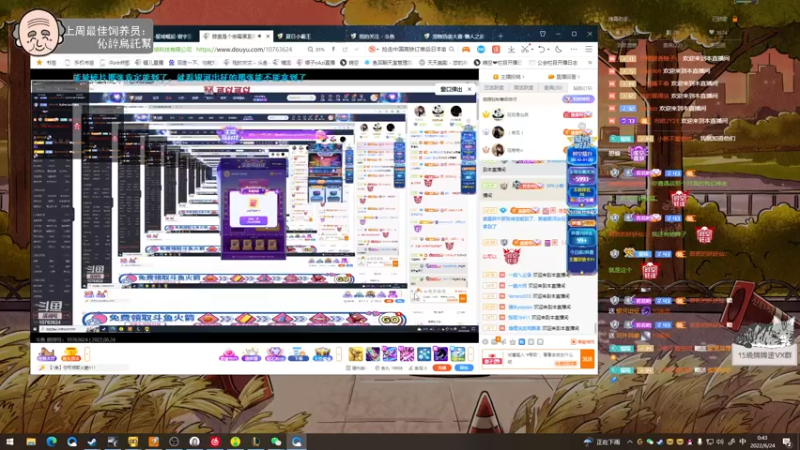This screenshot has width=800, height=450.
Task: Click the orange recharge button
Action: coord(442,368)
